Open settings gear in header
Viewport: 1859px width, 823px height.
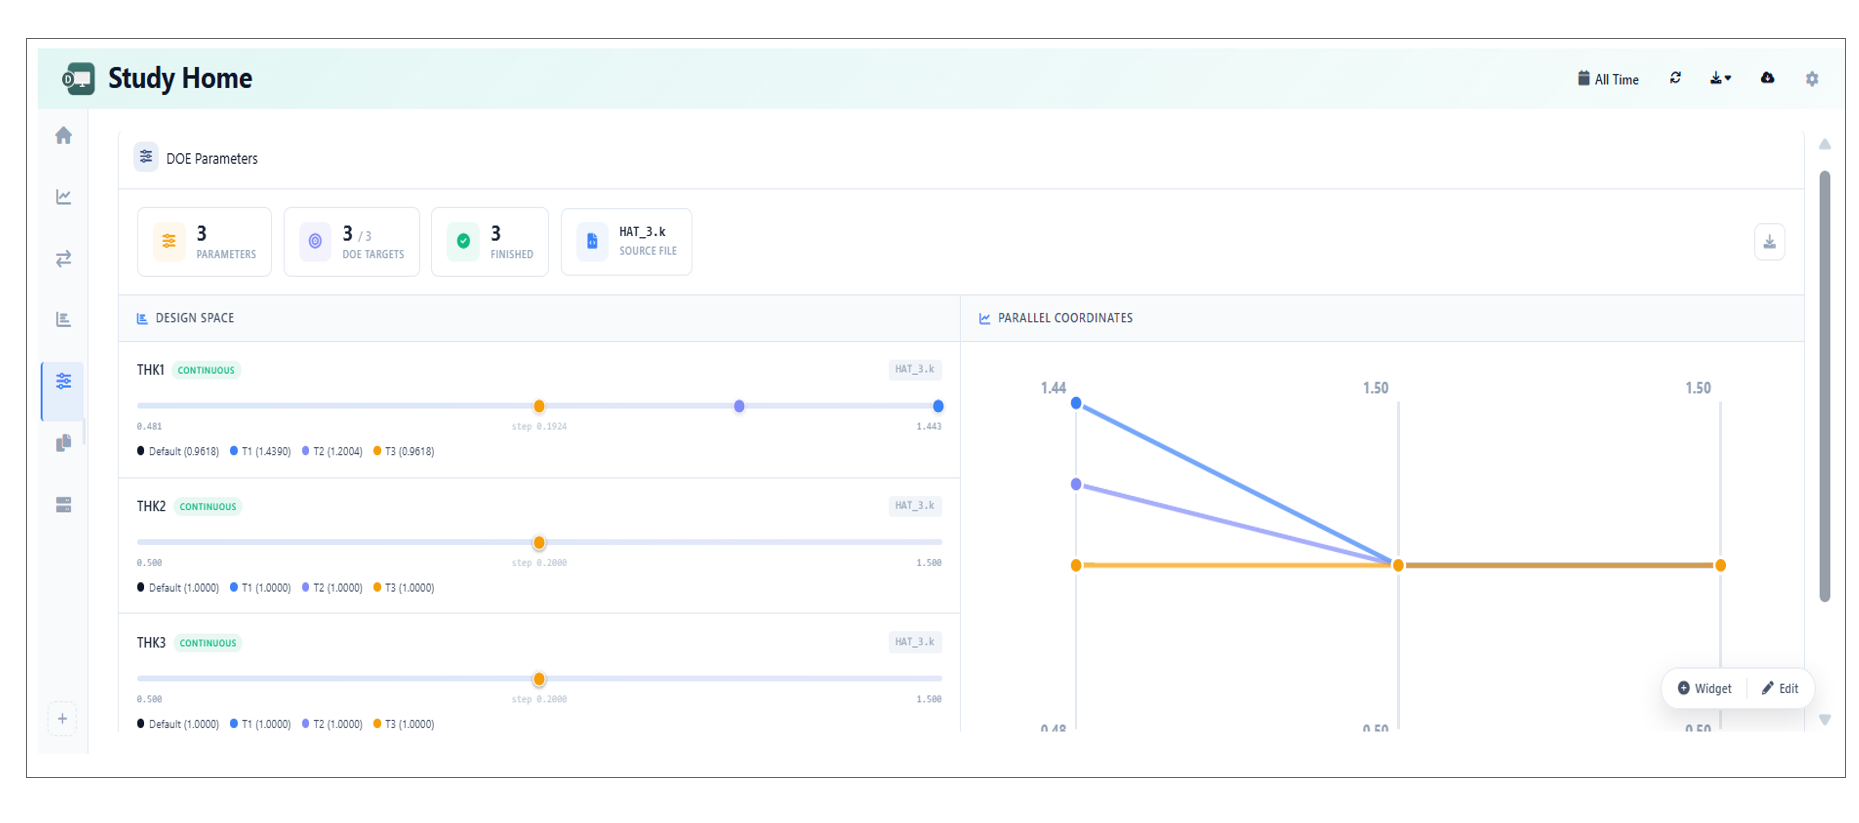coord(1812,79)
